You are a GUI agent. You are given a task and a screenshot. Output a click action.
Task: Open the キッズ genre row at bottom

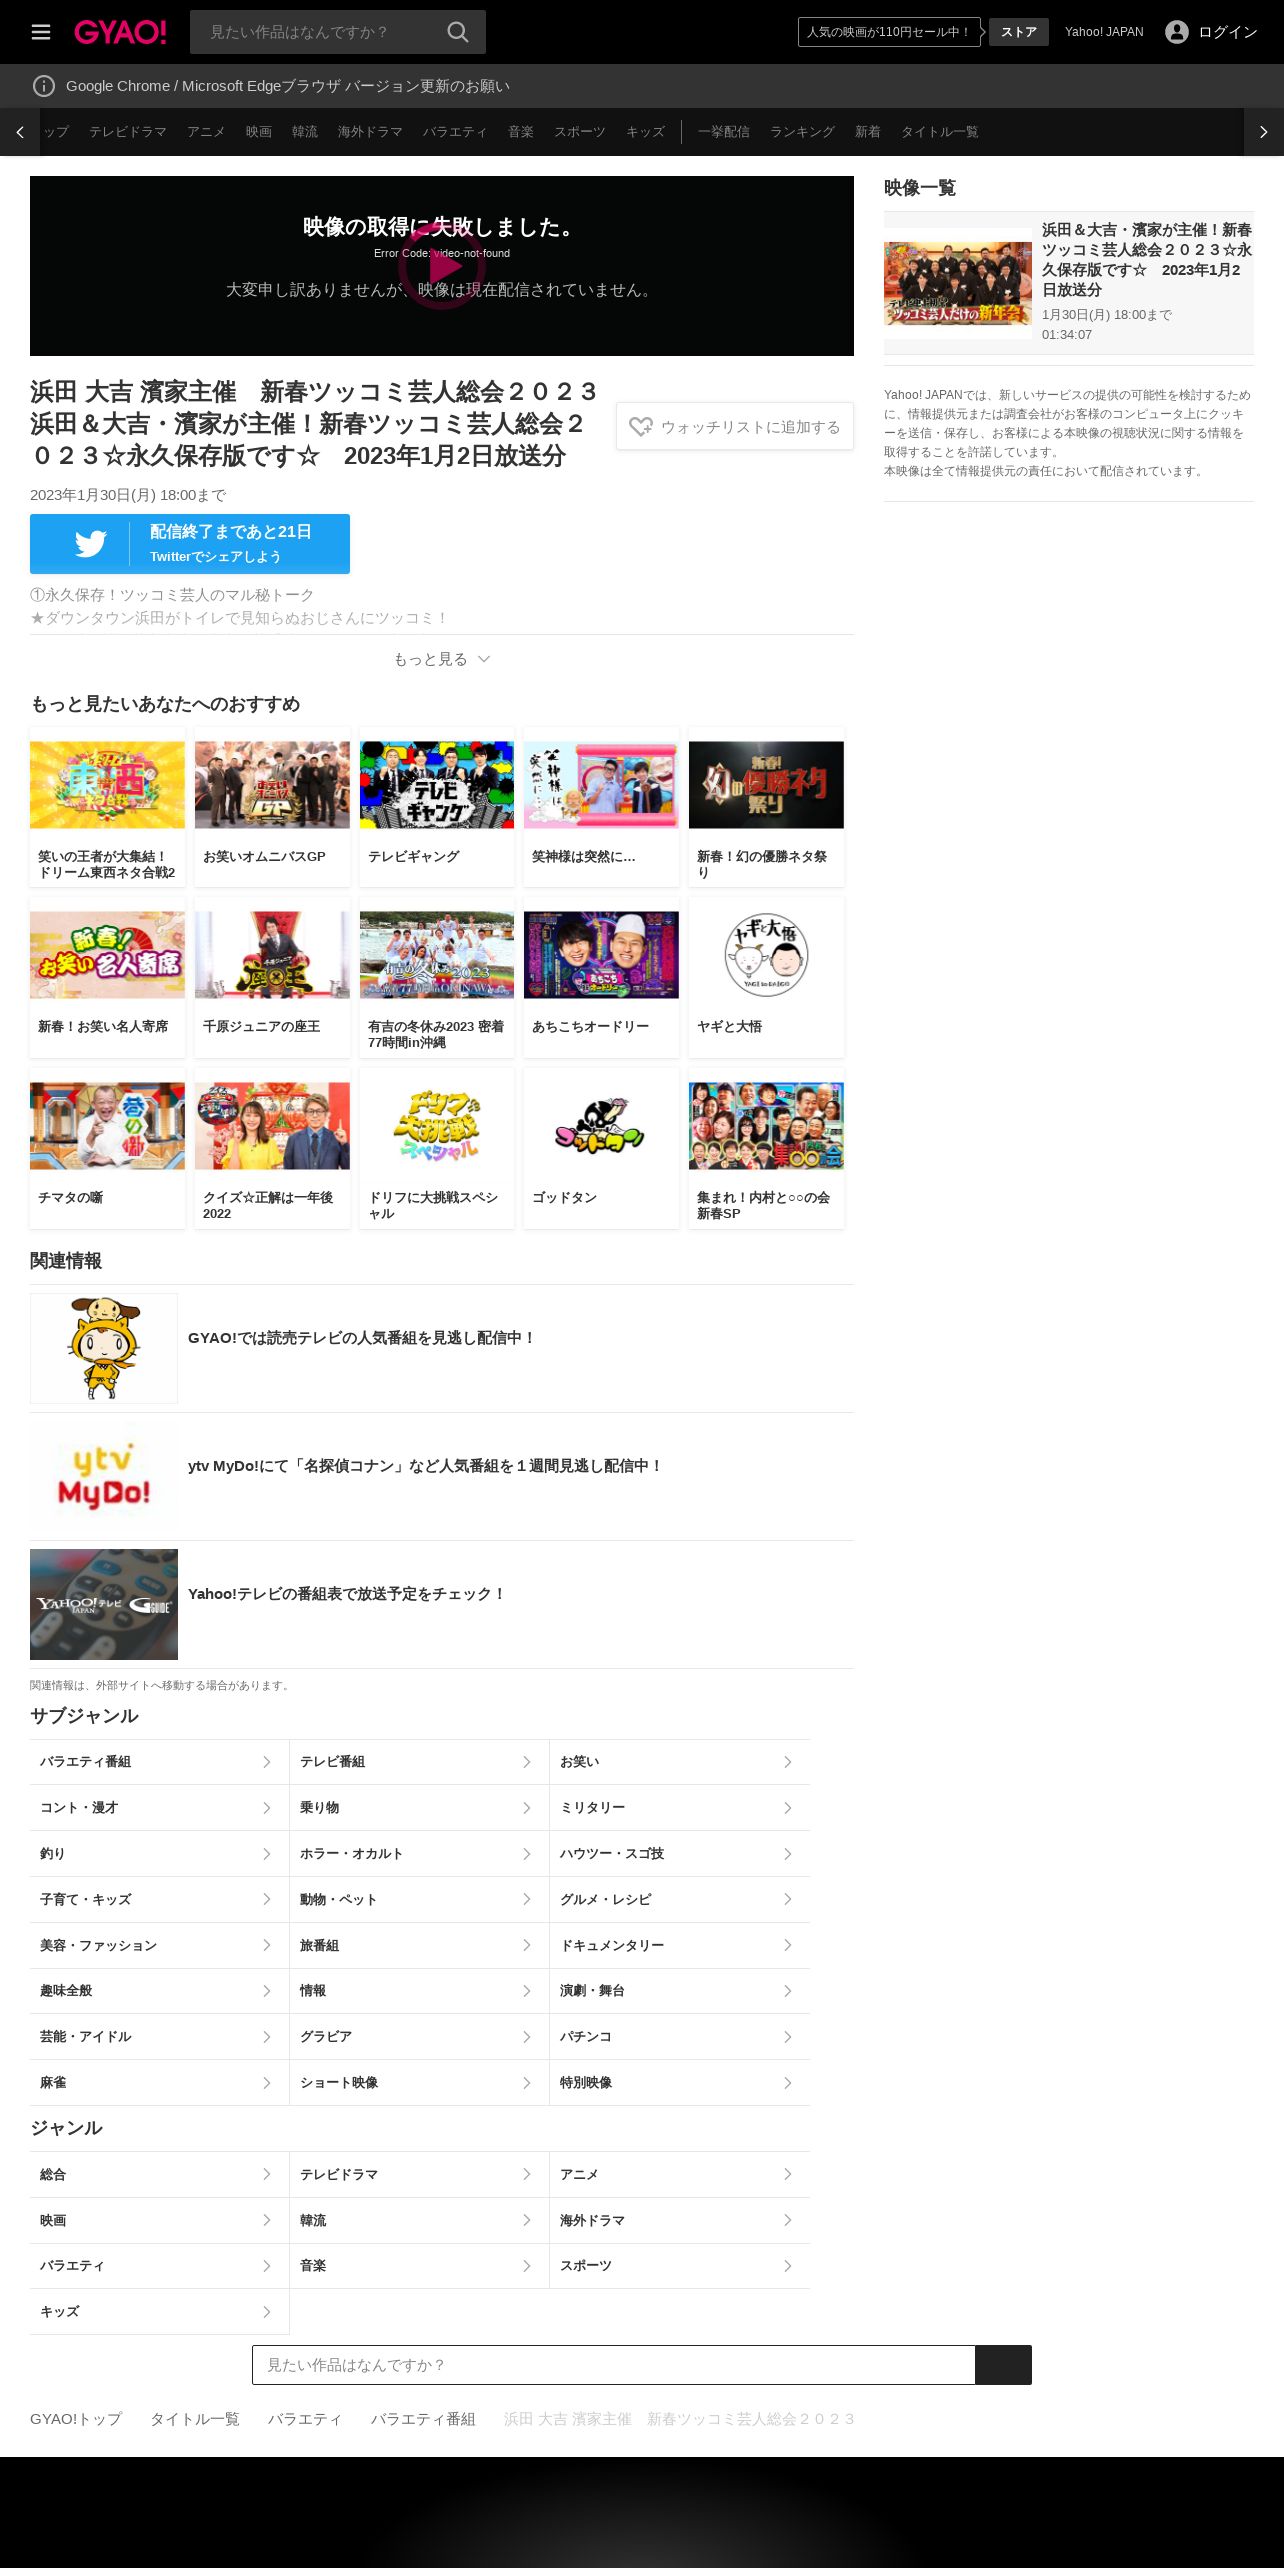(x=159, y=2312)
